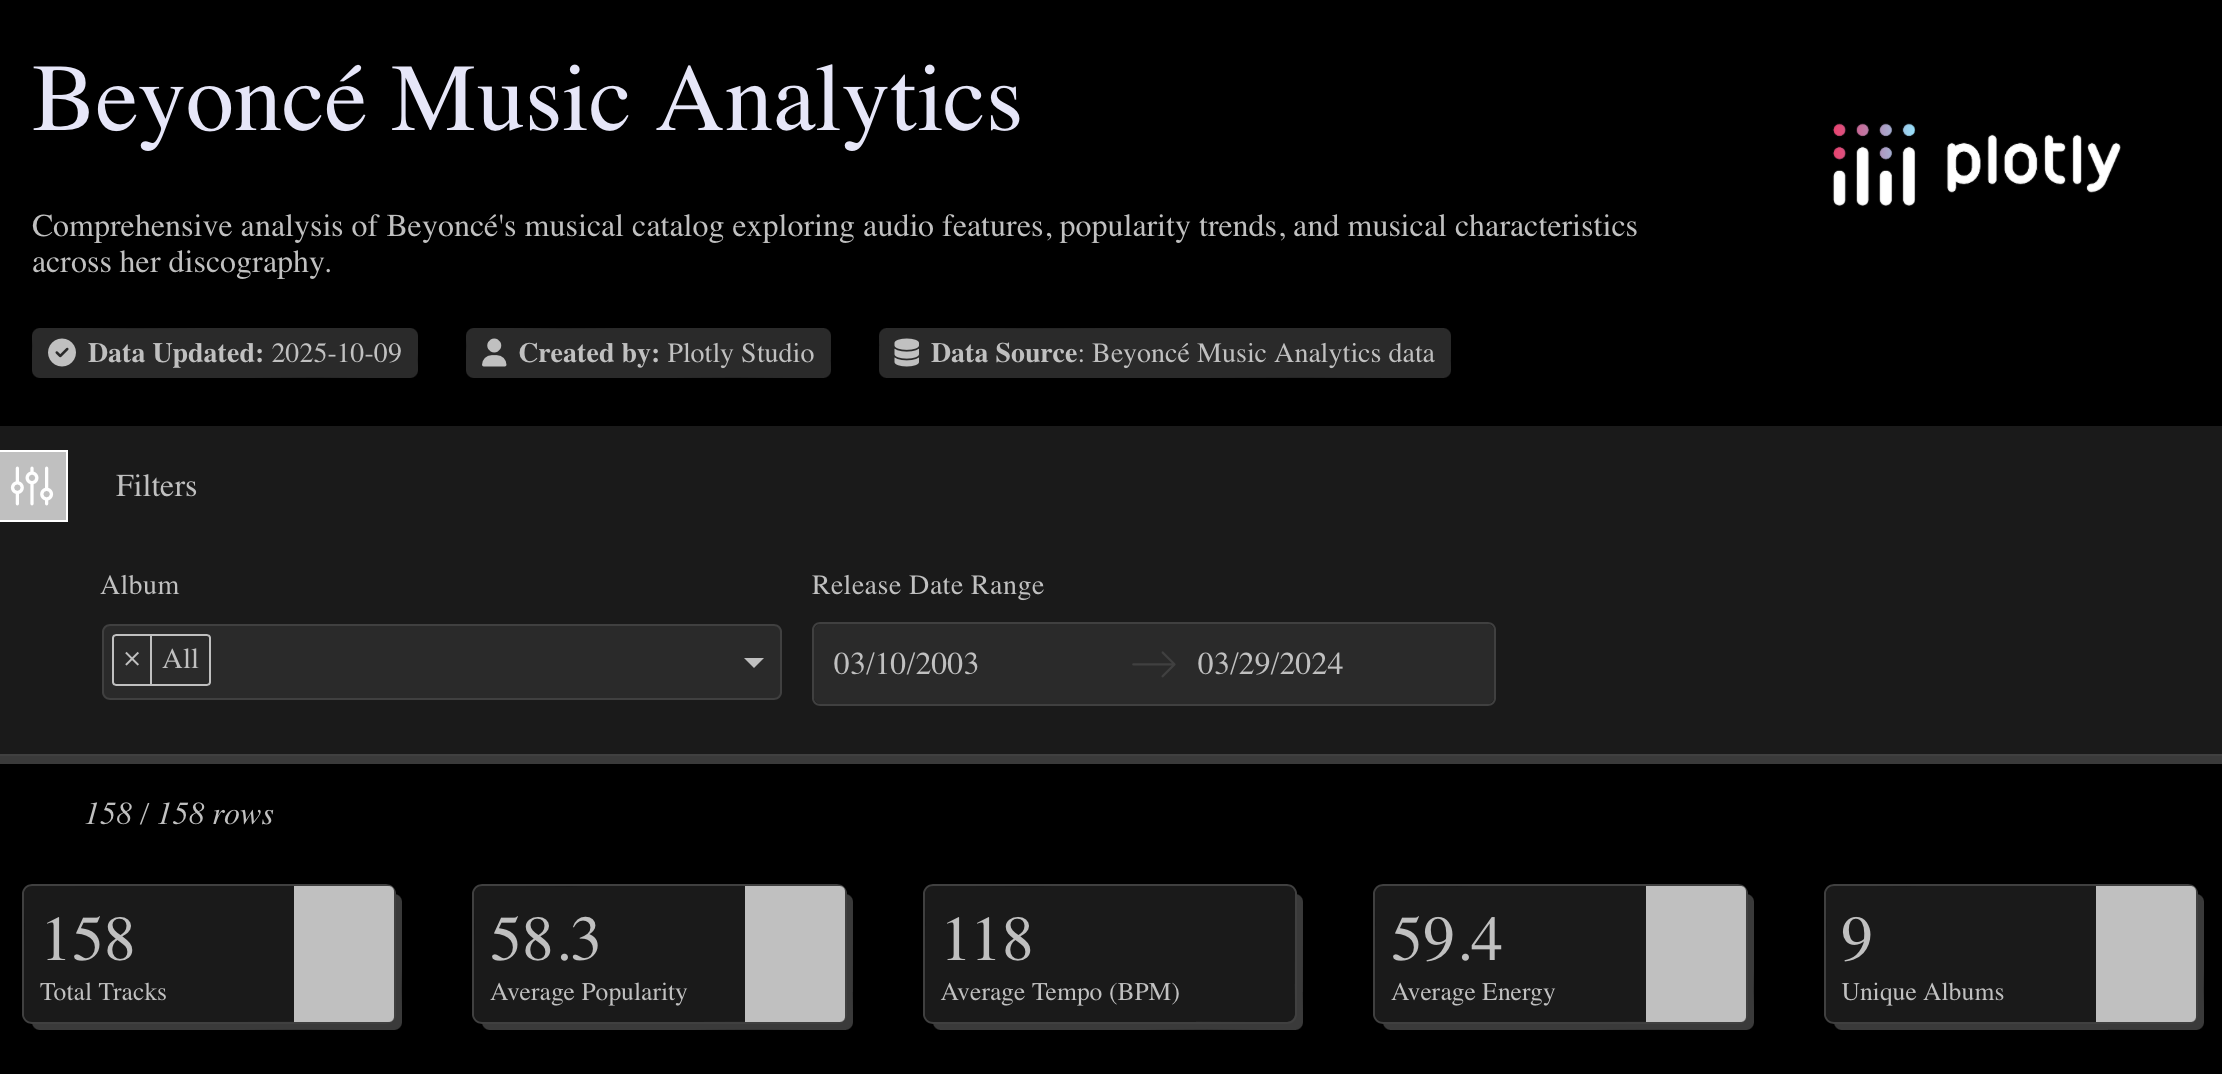This screenshot has height=1074, width=2222.
Task: Remove the All tag from Album filter
Action: click(132, 660)
